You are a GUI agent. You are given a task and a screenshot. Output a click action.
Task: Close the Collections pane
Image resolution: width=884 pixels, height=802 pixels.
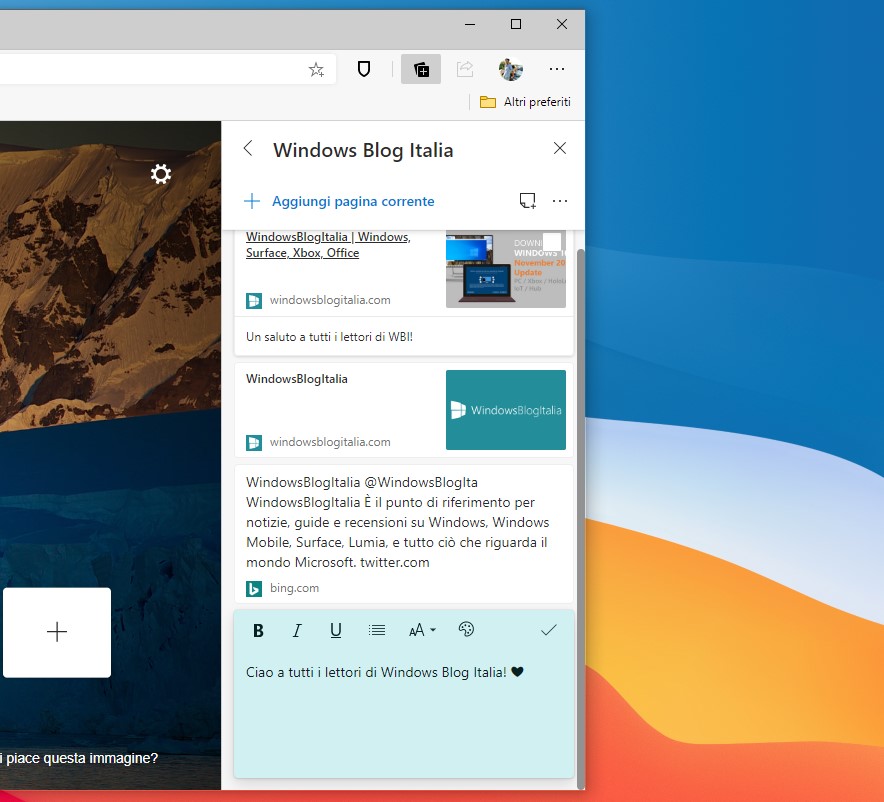[560, 148]
